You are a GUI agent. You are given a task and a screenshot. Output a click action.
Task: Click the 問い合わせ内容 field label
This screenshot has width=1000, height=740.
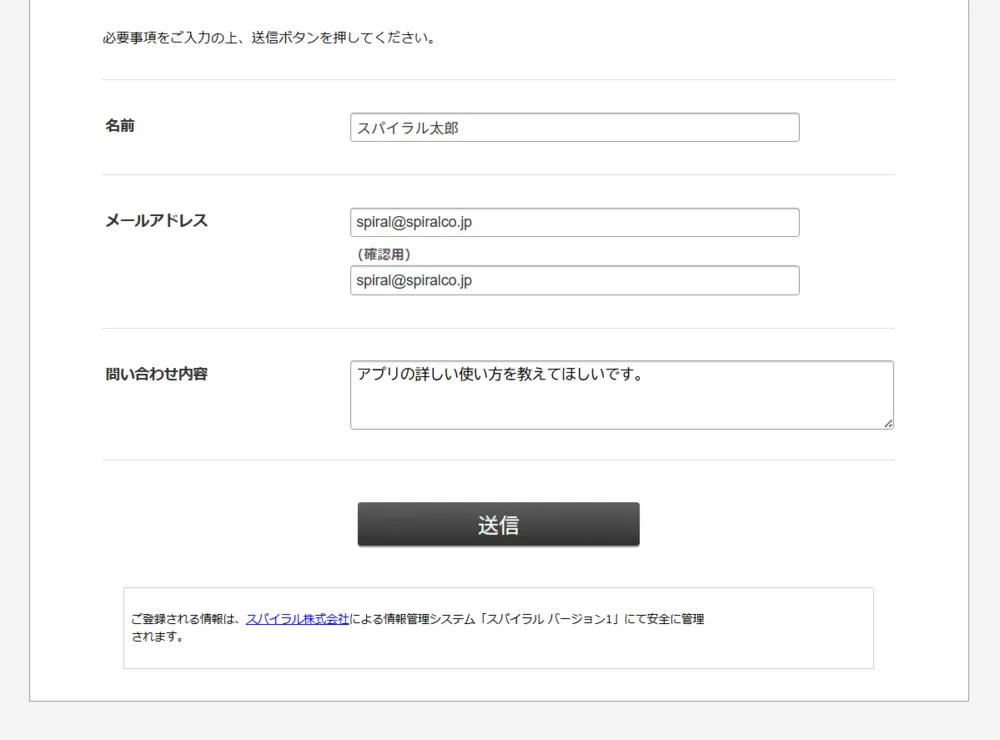coord(156,374)
